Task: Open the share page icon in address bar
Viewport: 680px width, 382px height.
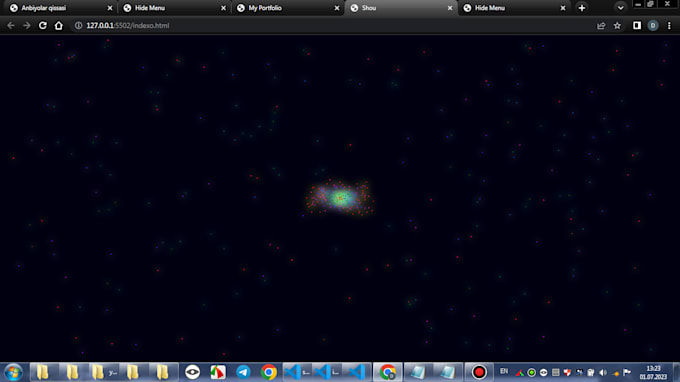Action: click(x=601, y=26)
